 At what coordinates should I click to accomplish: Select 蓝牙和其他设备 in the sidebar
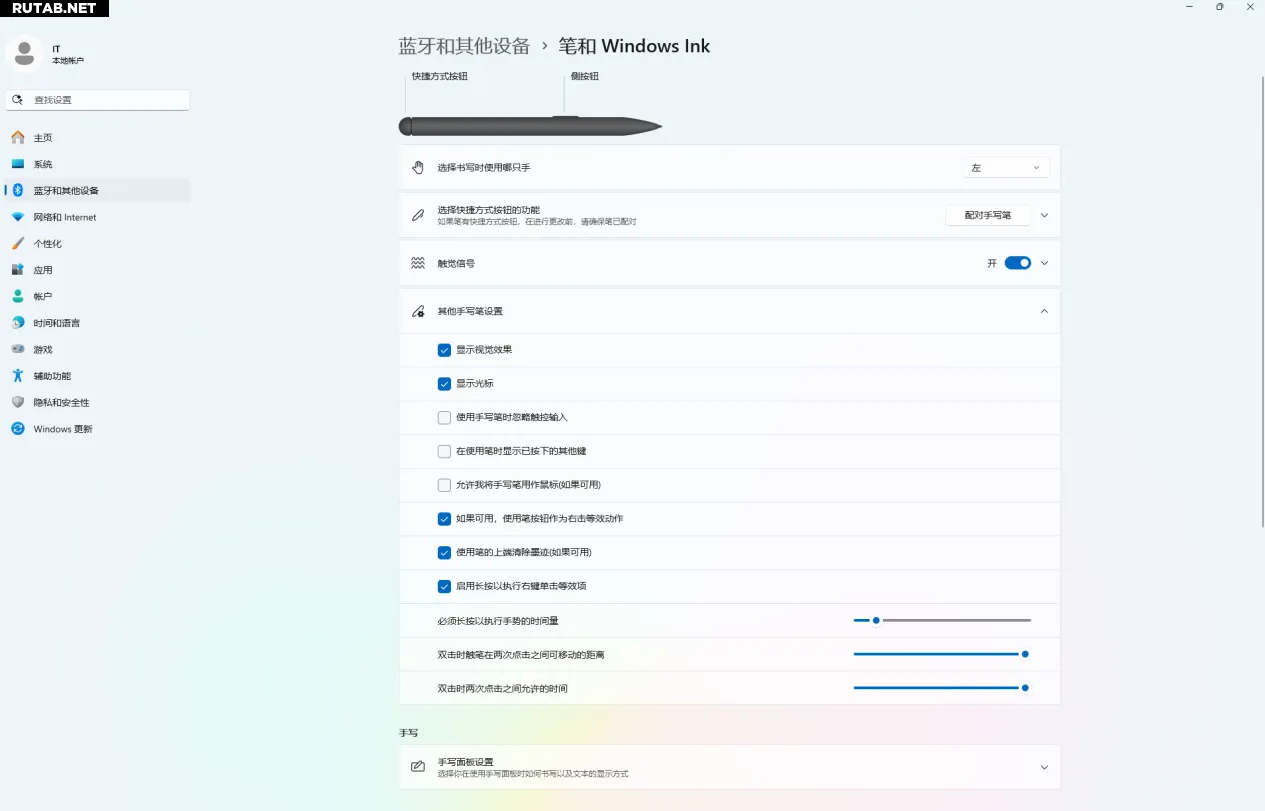coord(97,190)
